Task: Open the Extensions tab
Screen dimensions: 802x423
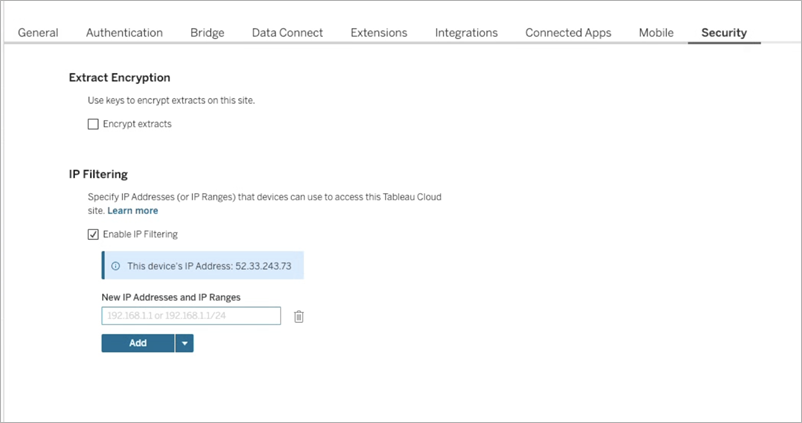Action: [x=378, y=33]
